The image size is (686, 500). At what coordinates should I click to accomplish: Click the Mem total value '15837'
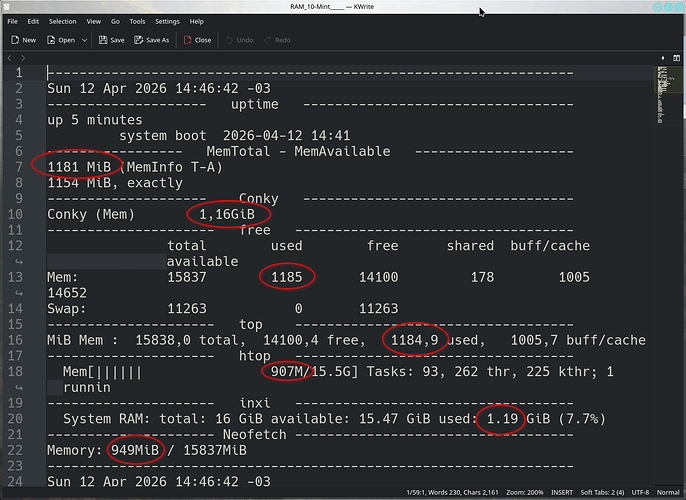pyautogui.click(x=187, y=277)
